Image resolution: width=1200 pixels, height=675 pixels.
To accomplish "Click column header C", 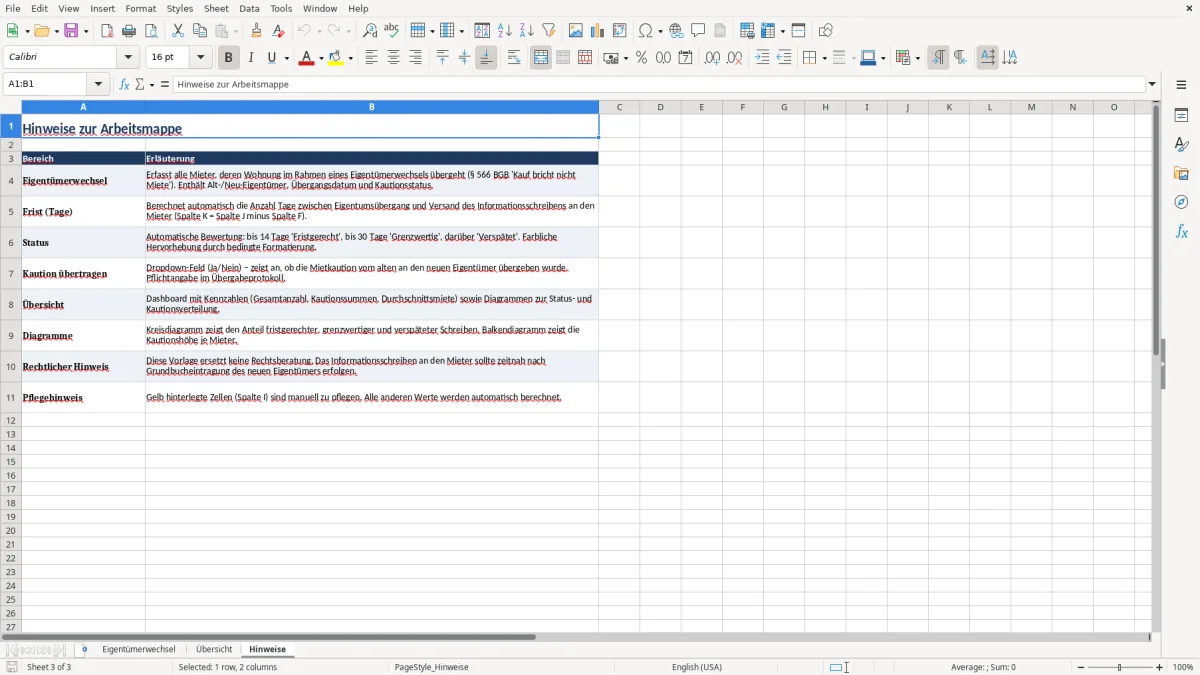I will 619,107.
